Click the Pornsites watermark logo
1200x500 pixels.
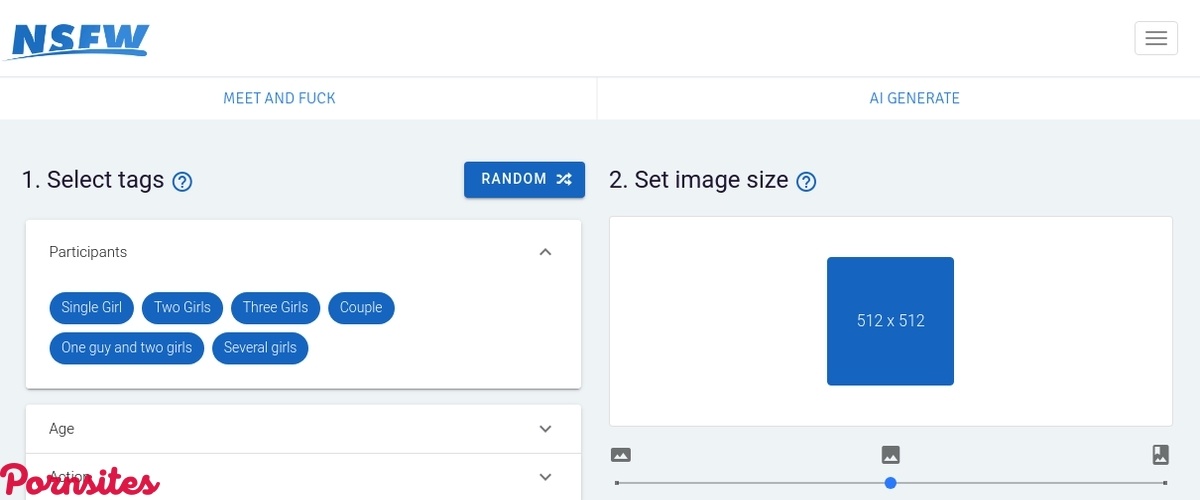tap(80, 481)
